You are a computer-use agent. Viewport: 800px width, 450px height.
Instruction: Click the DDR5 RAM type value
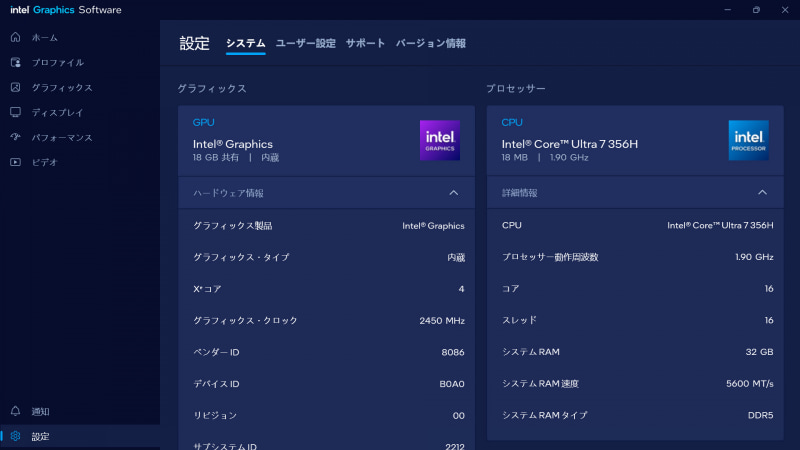coord(761,415)
